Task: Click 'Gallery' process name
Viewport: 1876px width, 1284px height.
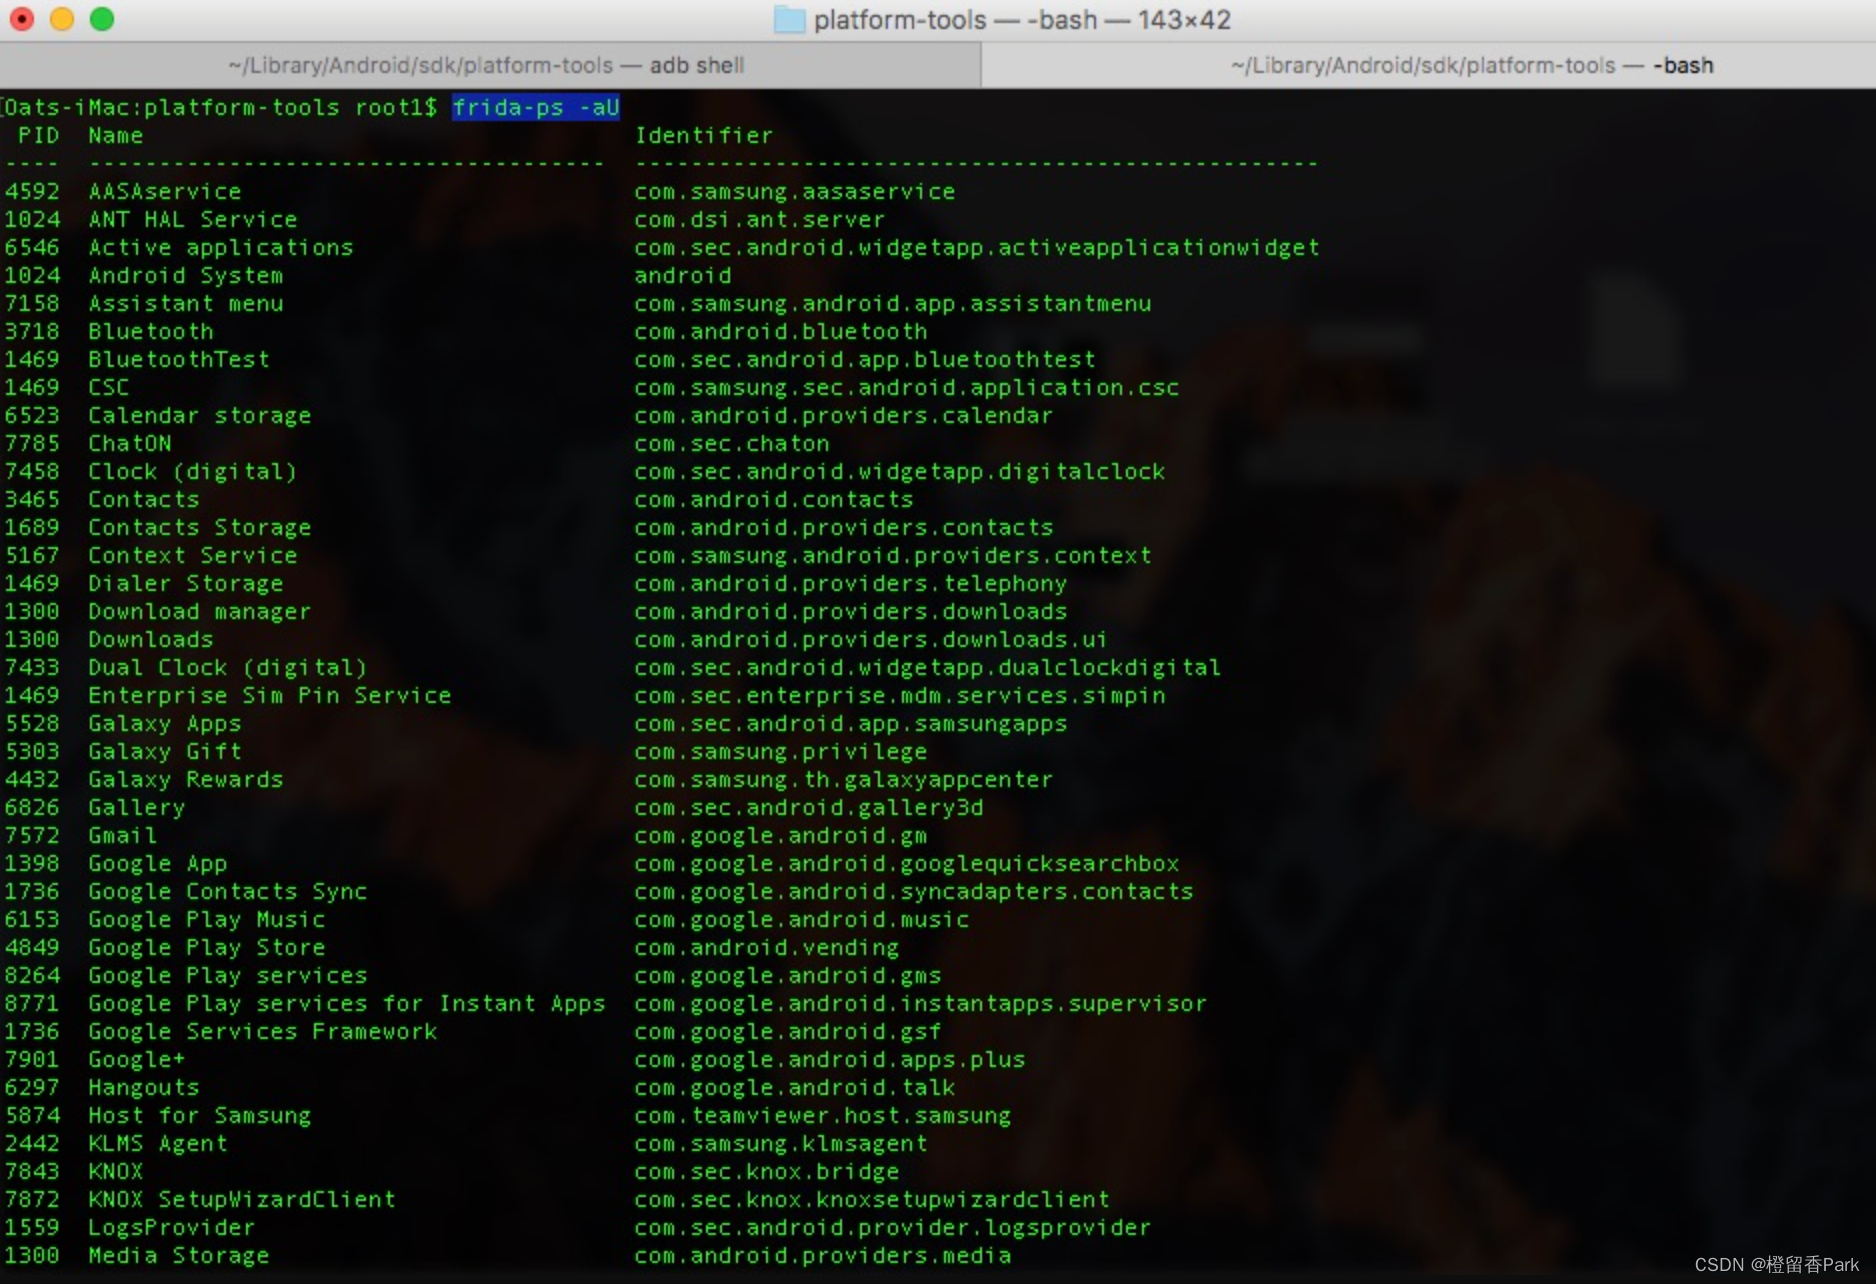Action: 137,807
